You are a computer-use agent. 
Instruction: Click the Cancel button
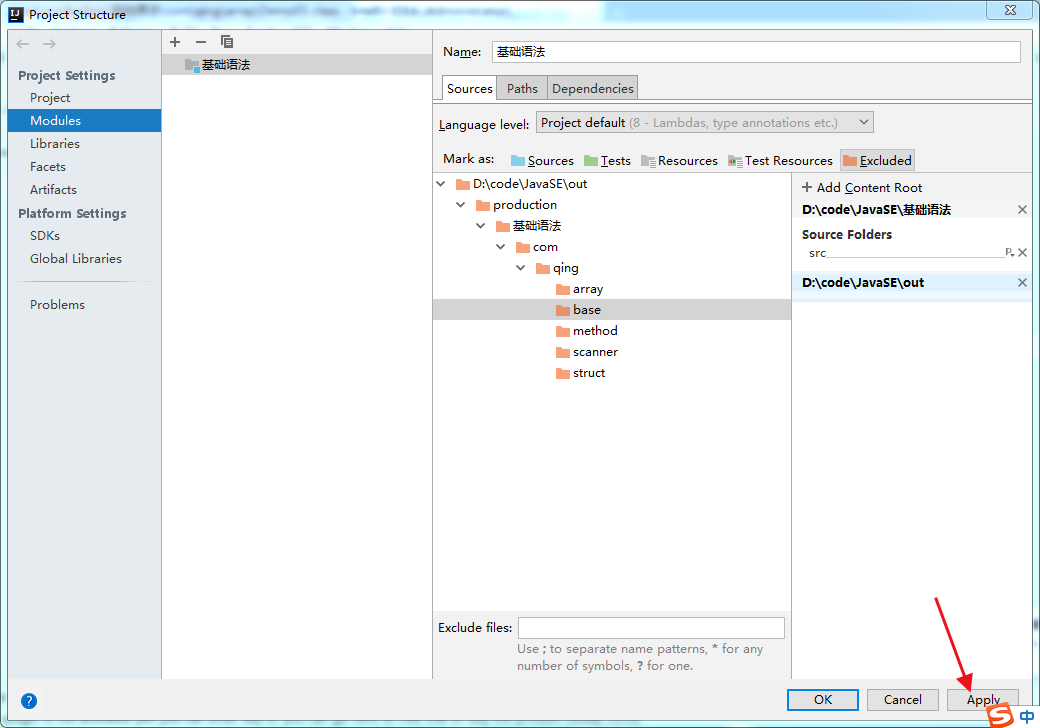[x=902, y=699]
